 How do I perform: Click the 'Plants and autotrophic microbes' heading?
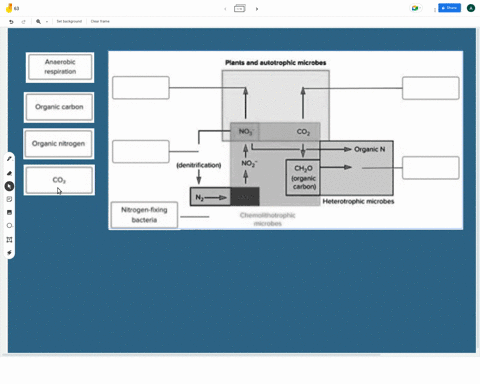coord(276,63)
